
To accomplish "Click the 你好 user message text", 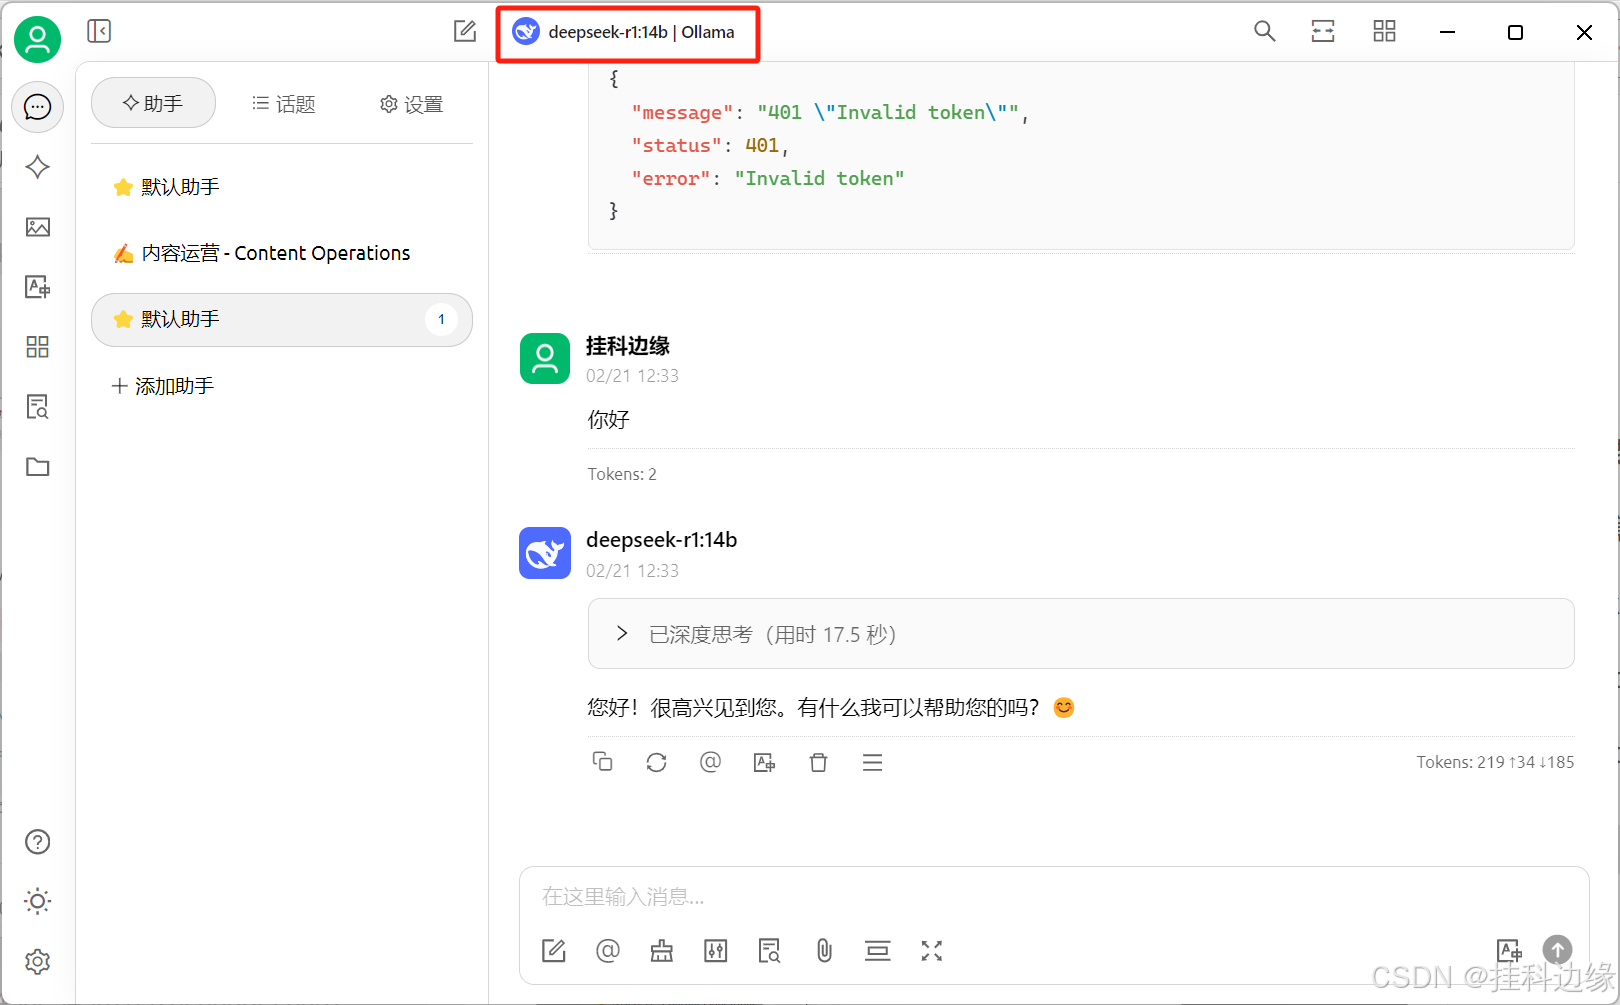I will coord(608,420).
